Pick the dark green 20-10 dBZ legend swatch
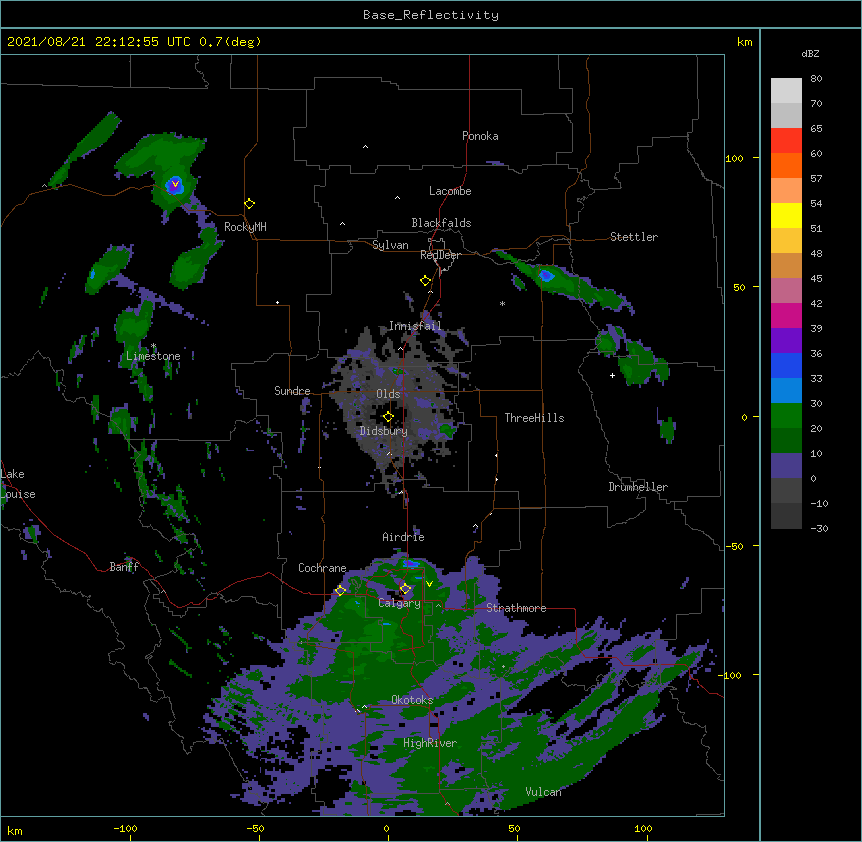The width and height of the screenshot is (862, 842). coord(786,441)
